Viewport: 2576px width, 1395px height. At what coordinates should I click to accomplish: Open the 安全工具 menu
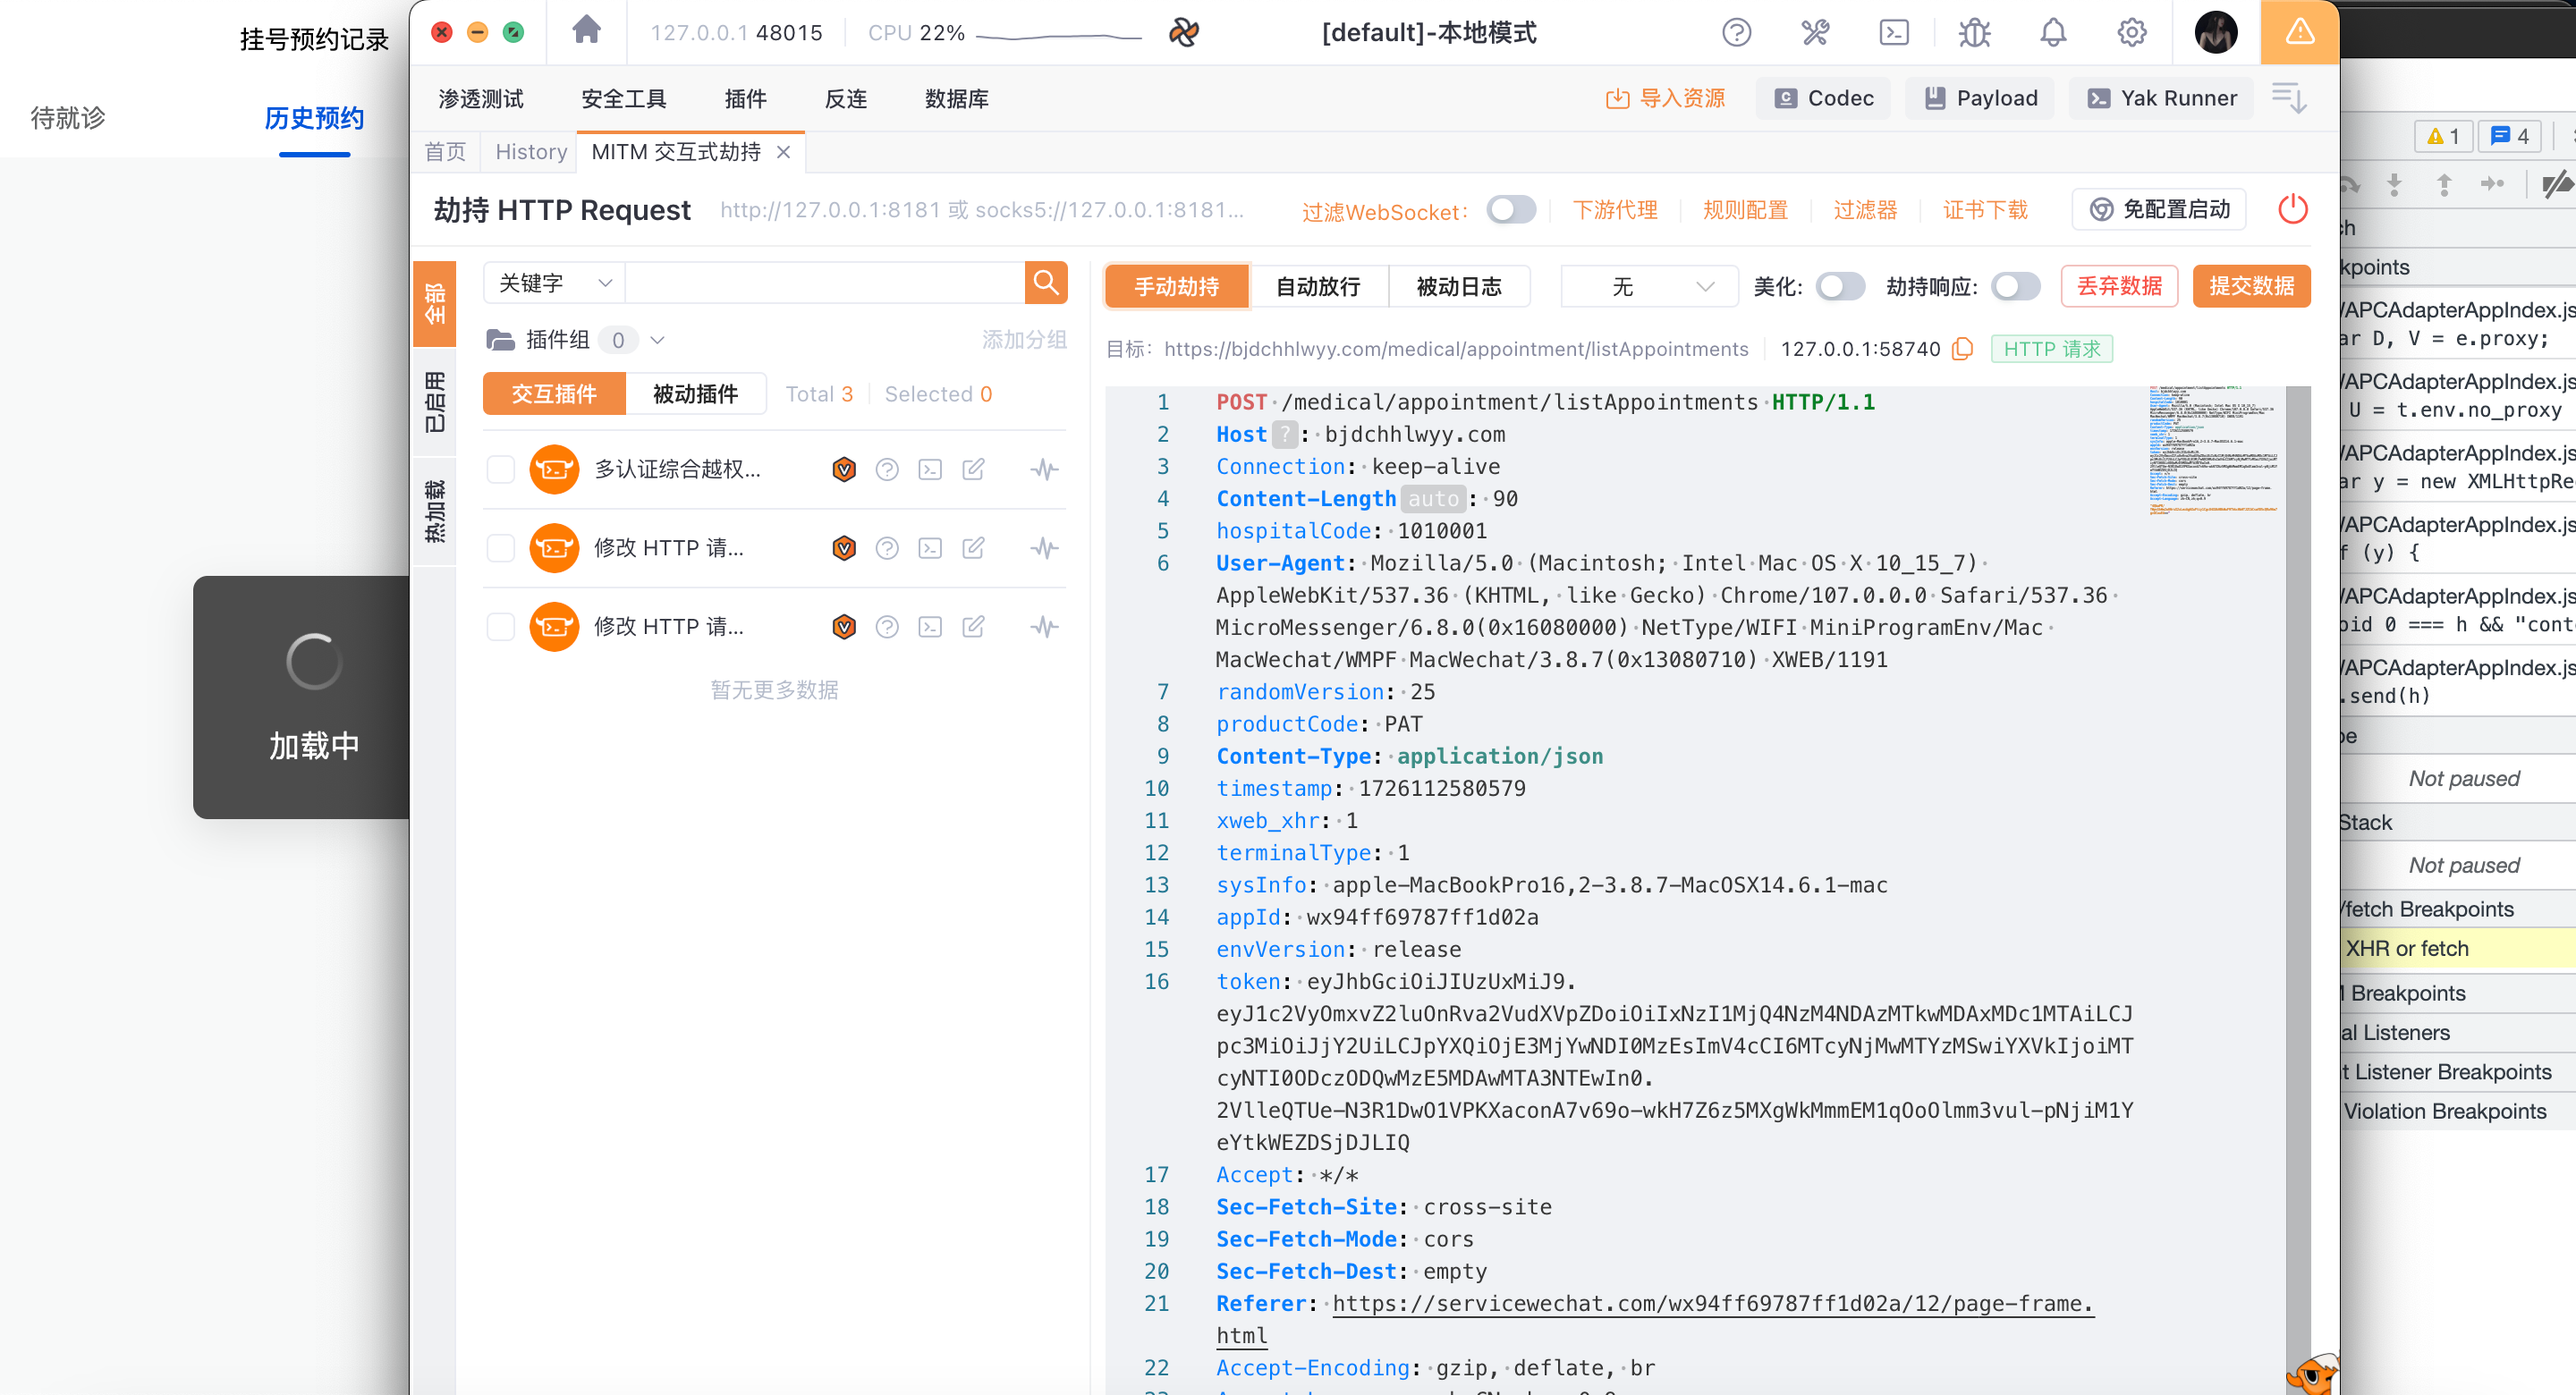(x=623, y=99)
